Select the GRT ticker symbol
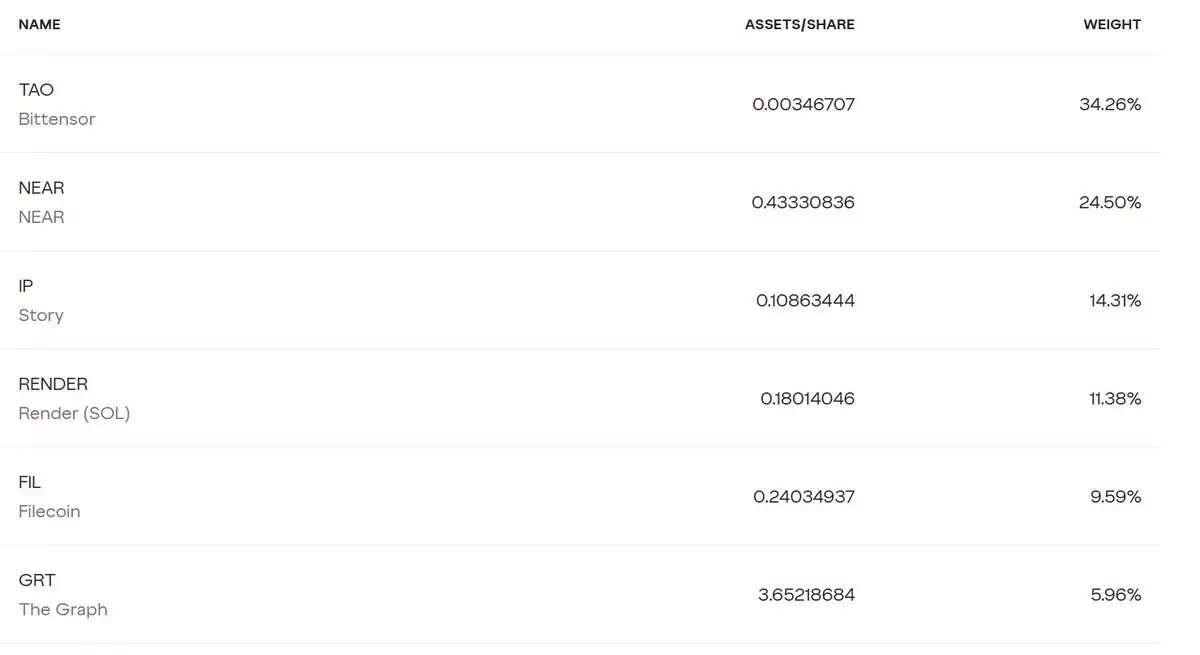The image size is (1200, 655). pos(37,580)
